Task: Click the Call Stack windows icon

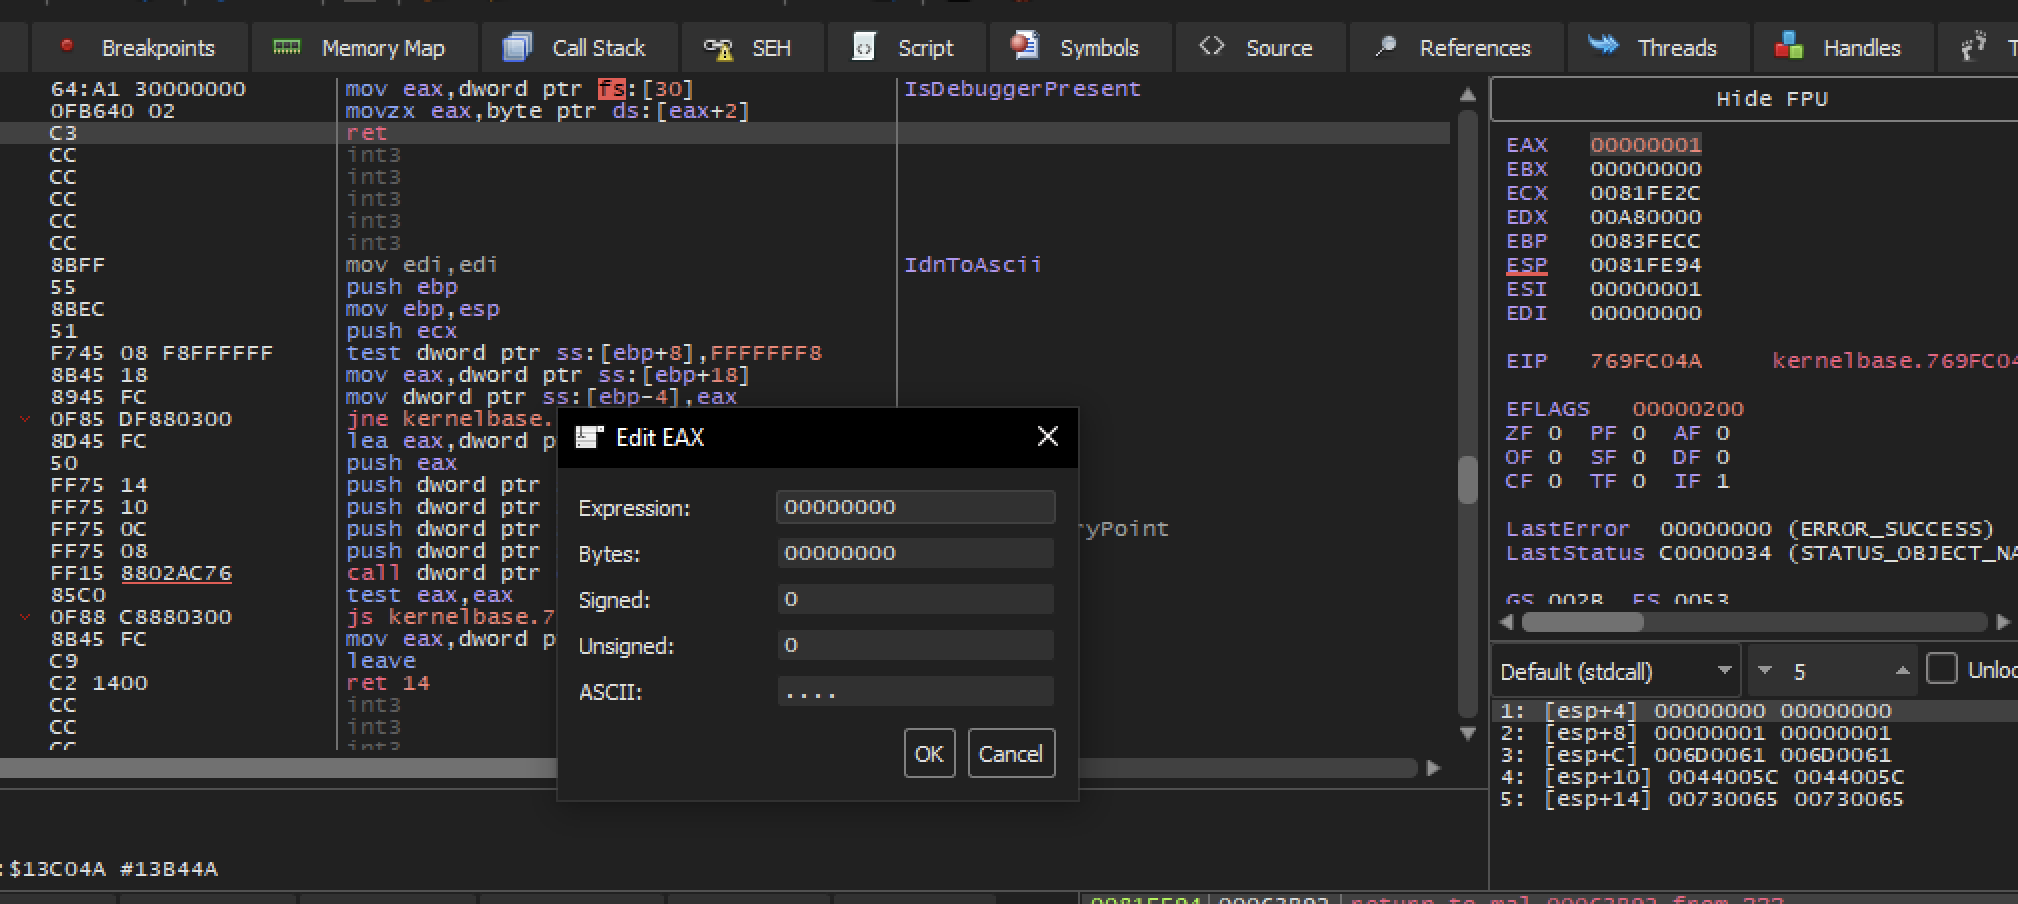Action: (517, 47)
